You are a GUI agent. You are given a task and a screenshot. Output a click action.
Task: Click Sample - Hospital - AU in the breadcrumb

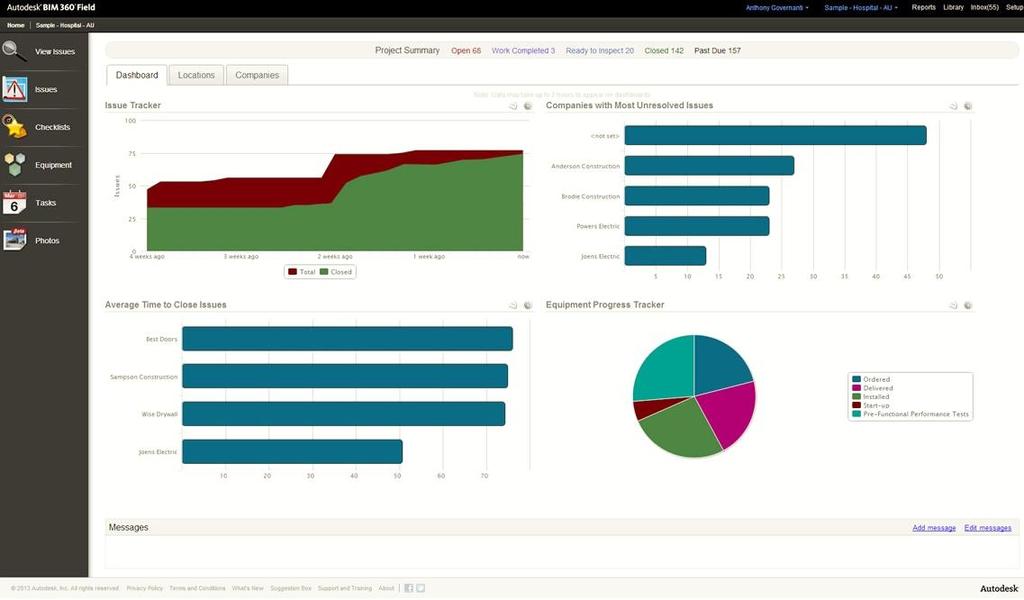point(65,25)
